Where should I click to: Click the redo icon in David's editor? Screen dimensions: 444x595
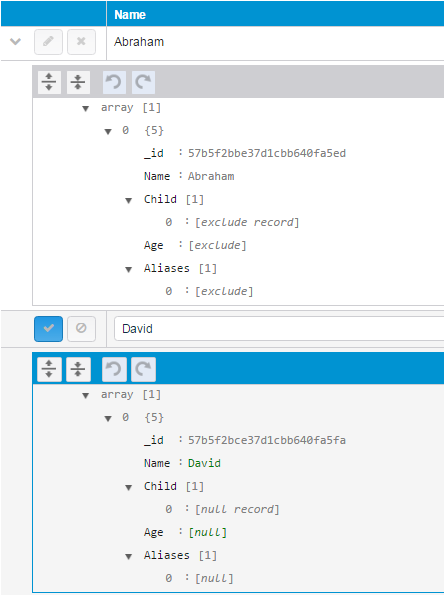pyautogui.click(x=143, y=369)
